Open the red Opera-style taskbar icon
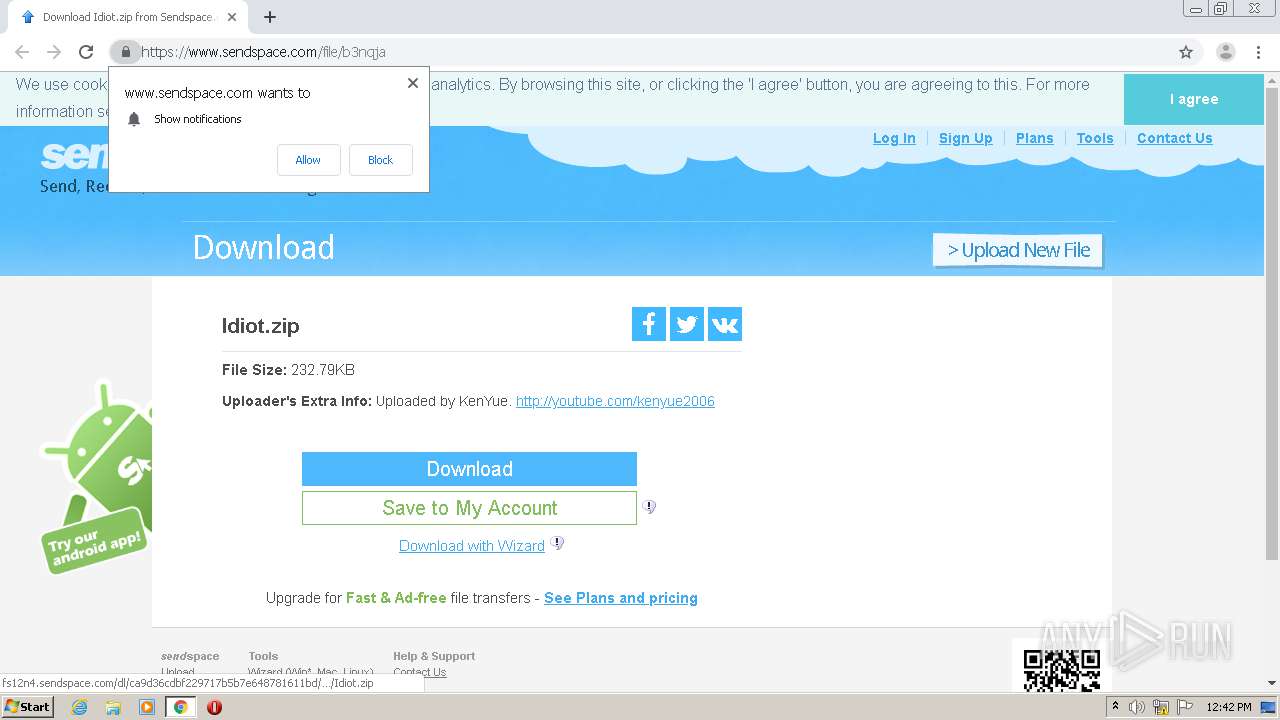This screenshot has width=1280, height=720. (214, 707)
